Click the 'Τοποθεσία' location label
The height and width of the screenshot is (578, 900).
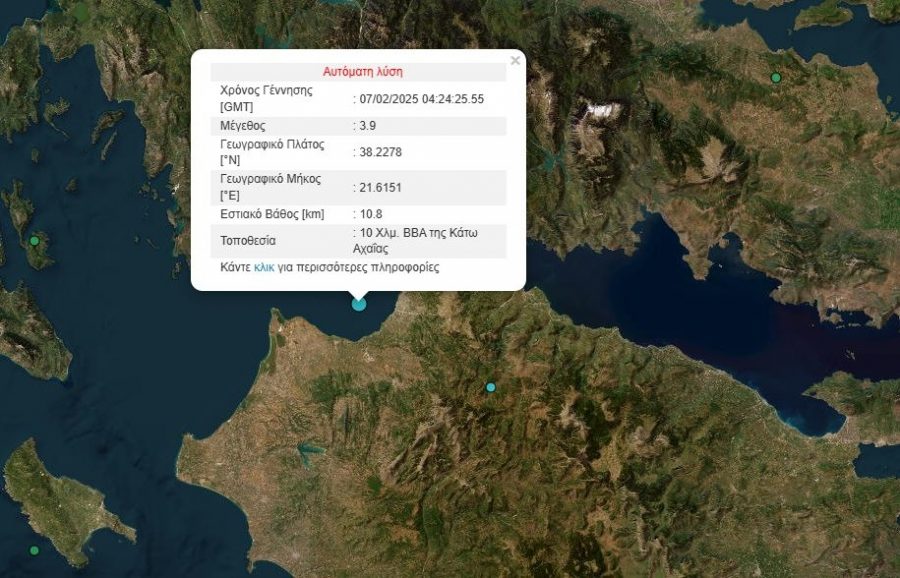tap(248, 241)
